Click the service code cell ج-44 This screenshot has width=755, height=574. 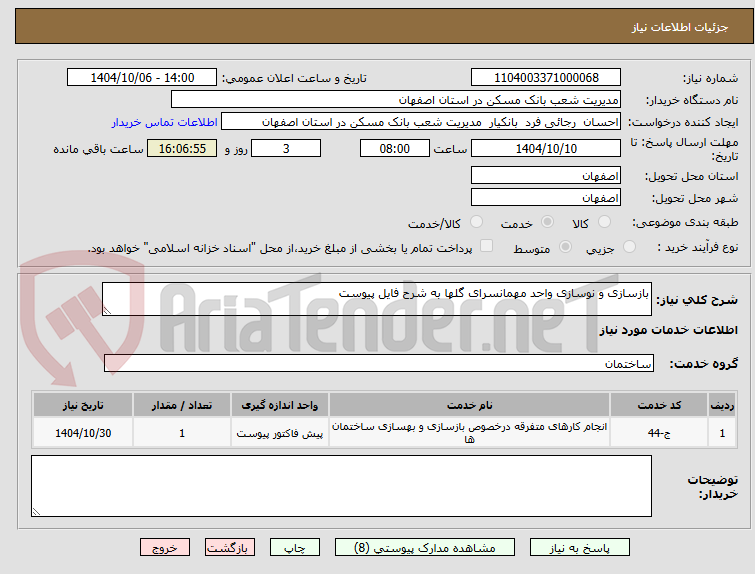pos(659,433)
